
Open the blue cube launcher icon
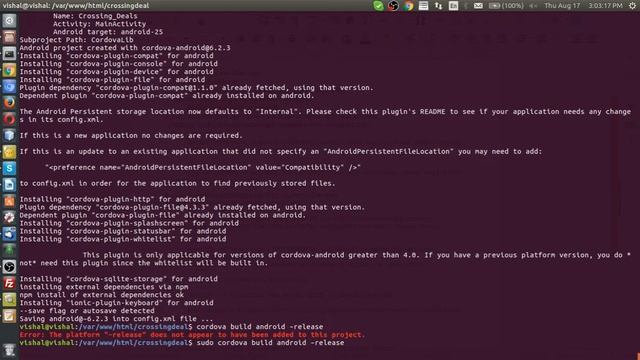click(x=9, y=136)
